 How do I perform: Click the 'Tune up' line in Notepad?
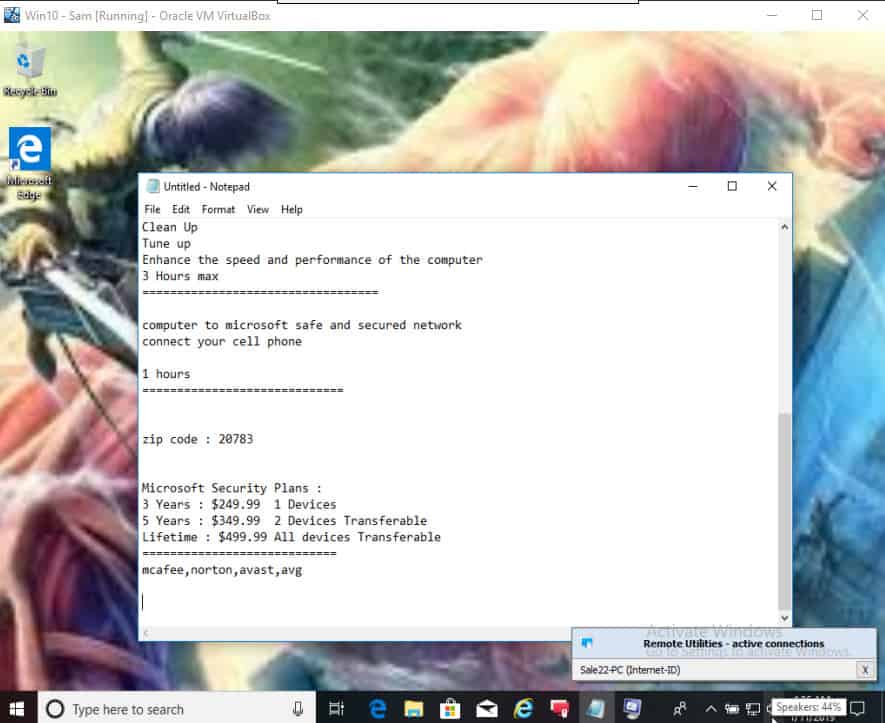(x=166, y=244)
